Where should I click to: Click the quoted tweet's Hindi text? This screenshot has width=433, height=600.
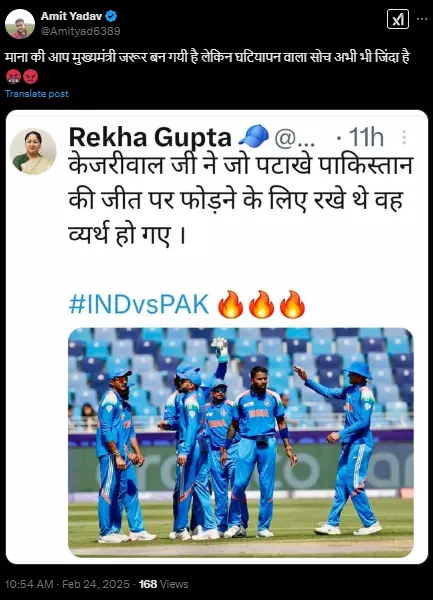coord(241,200)
